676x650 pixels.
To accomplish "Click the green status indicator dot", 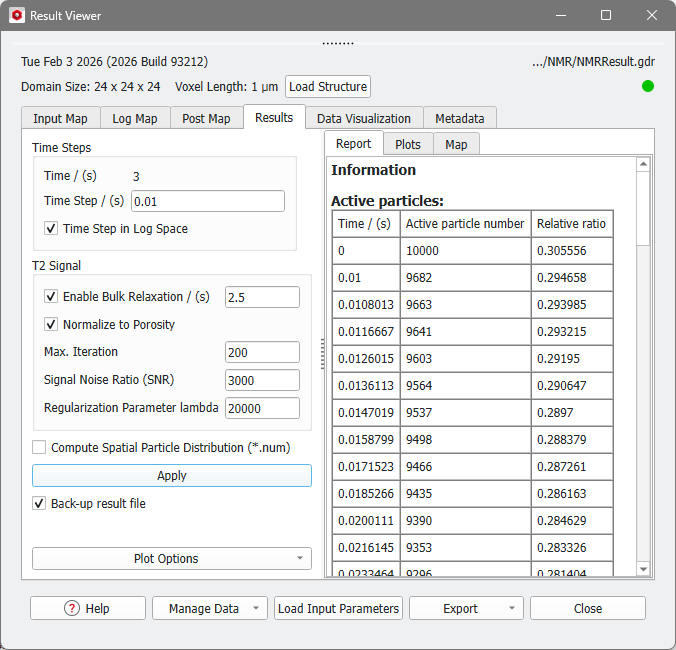I will pos(647,86).
